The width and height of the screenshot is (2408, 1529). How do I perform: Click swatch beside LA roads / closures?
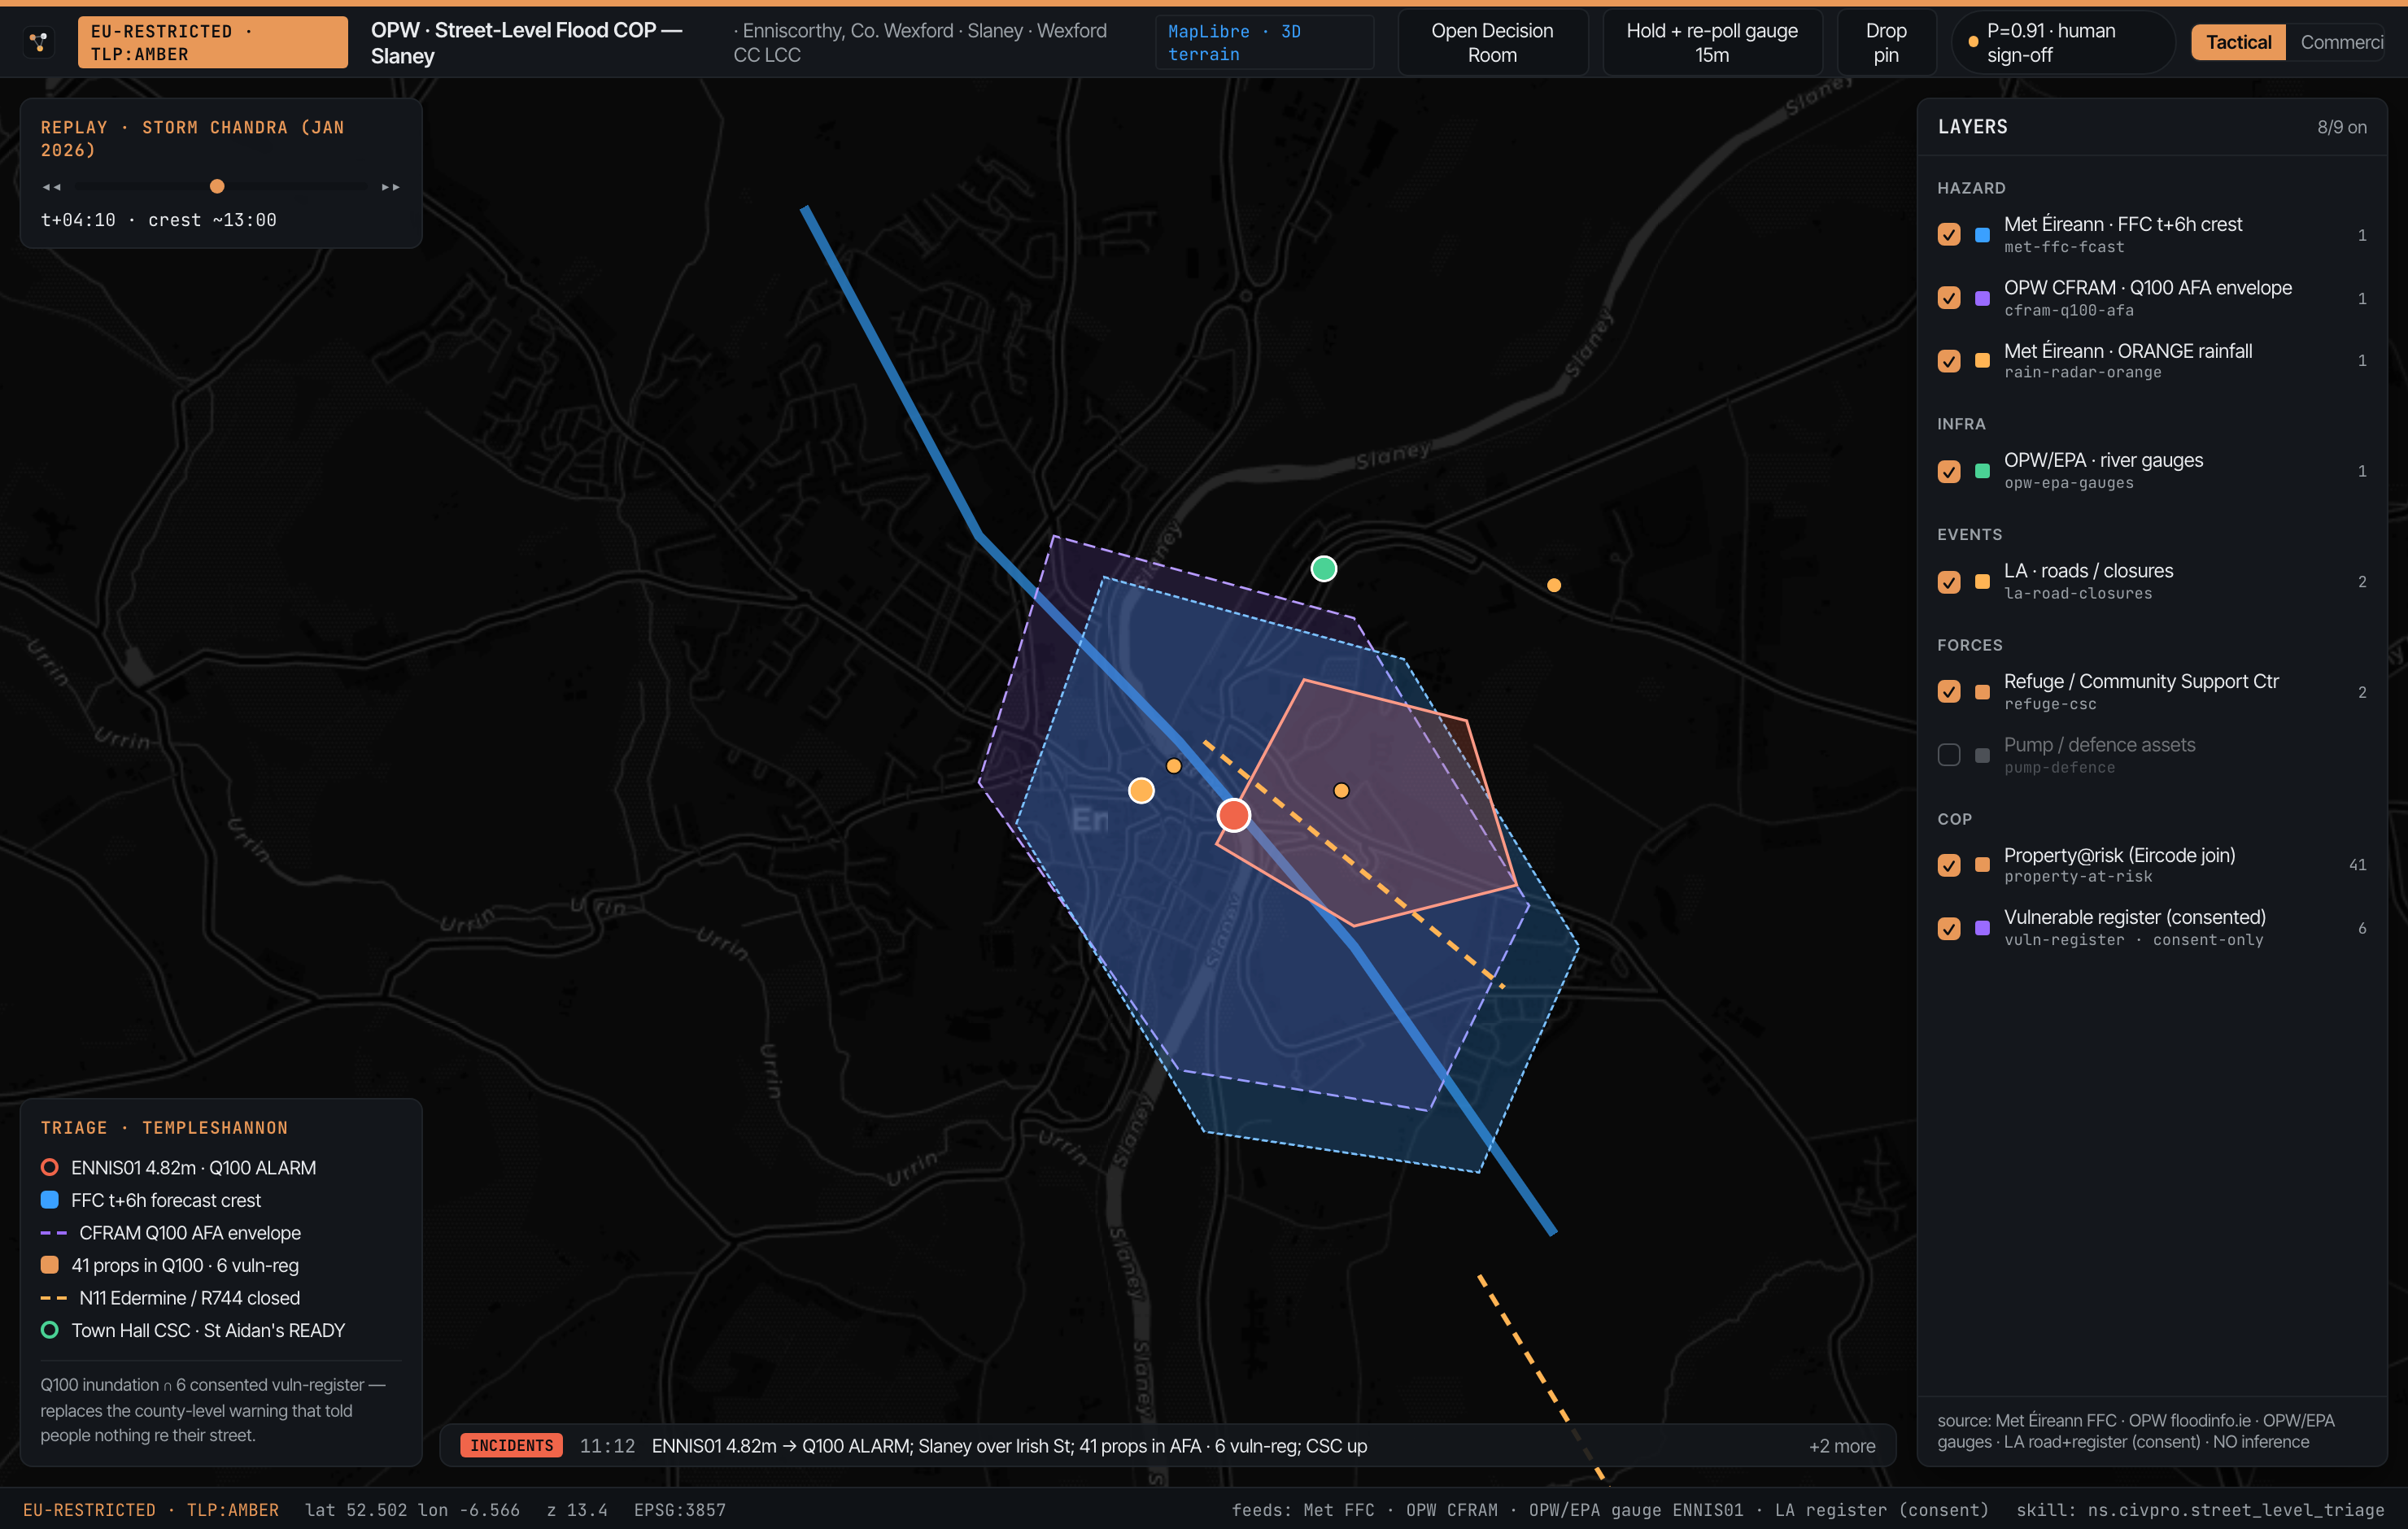[x=1982, y=582]
